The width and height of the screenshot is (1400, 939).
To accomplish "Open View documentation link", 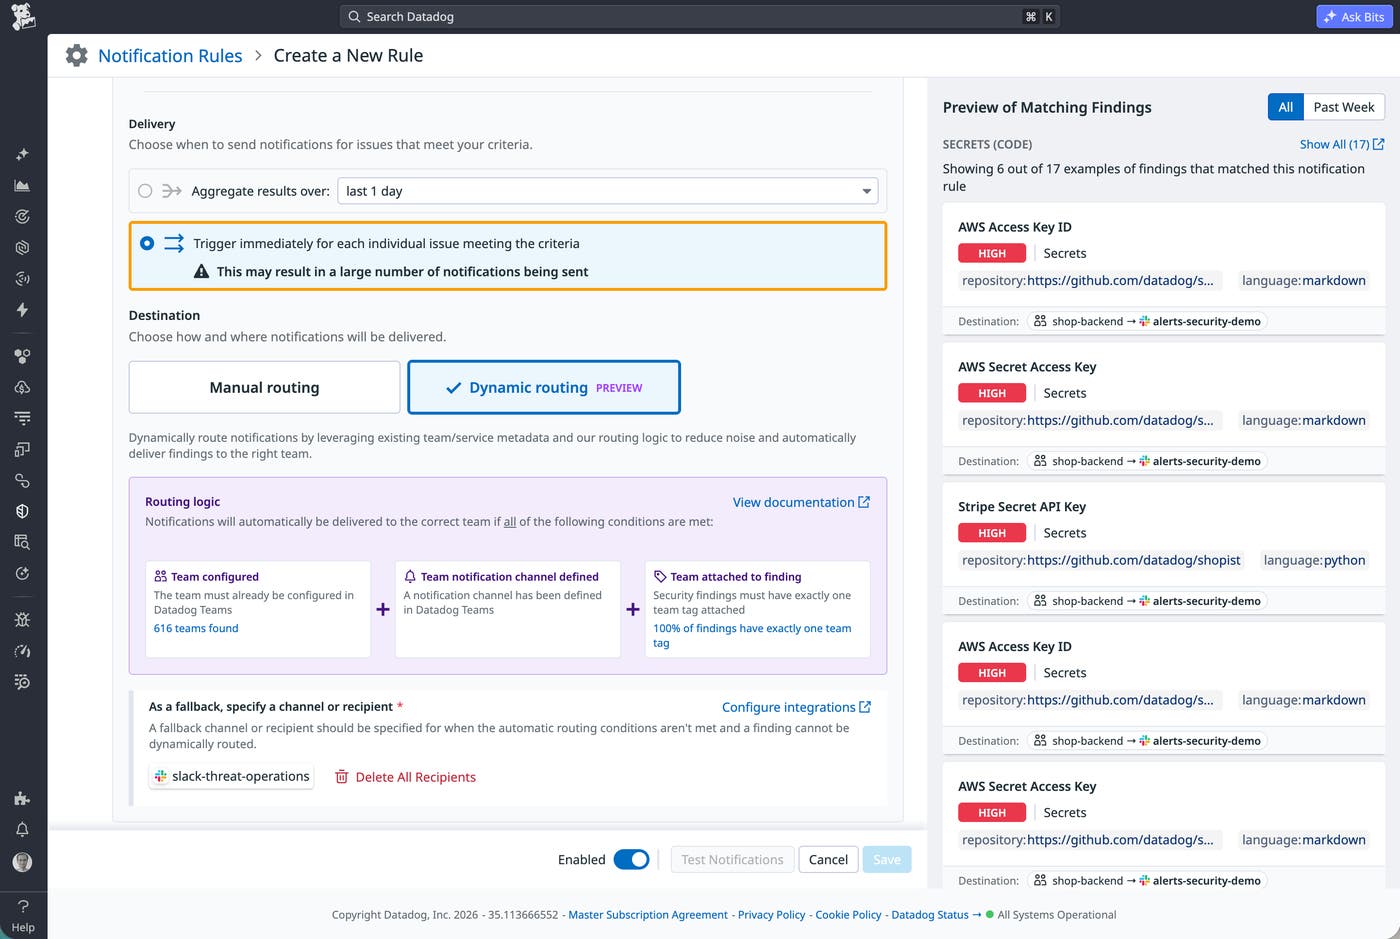I will coord(801,502).
